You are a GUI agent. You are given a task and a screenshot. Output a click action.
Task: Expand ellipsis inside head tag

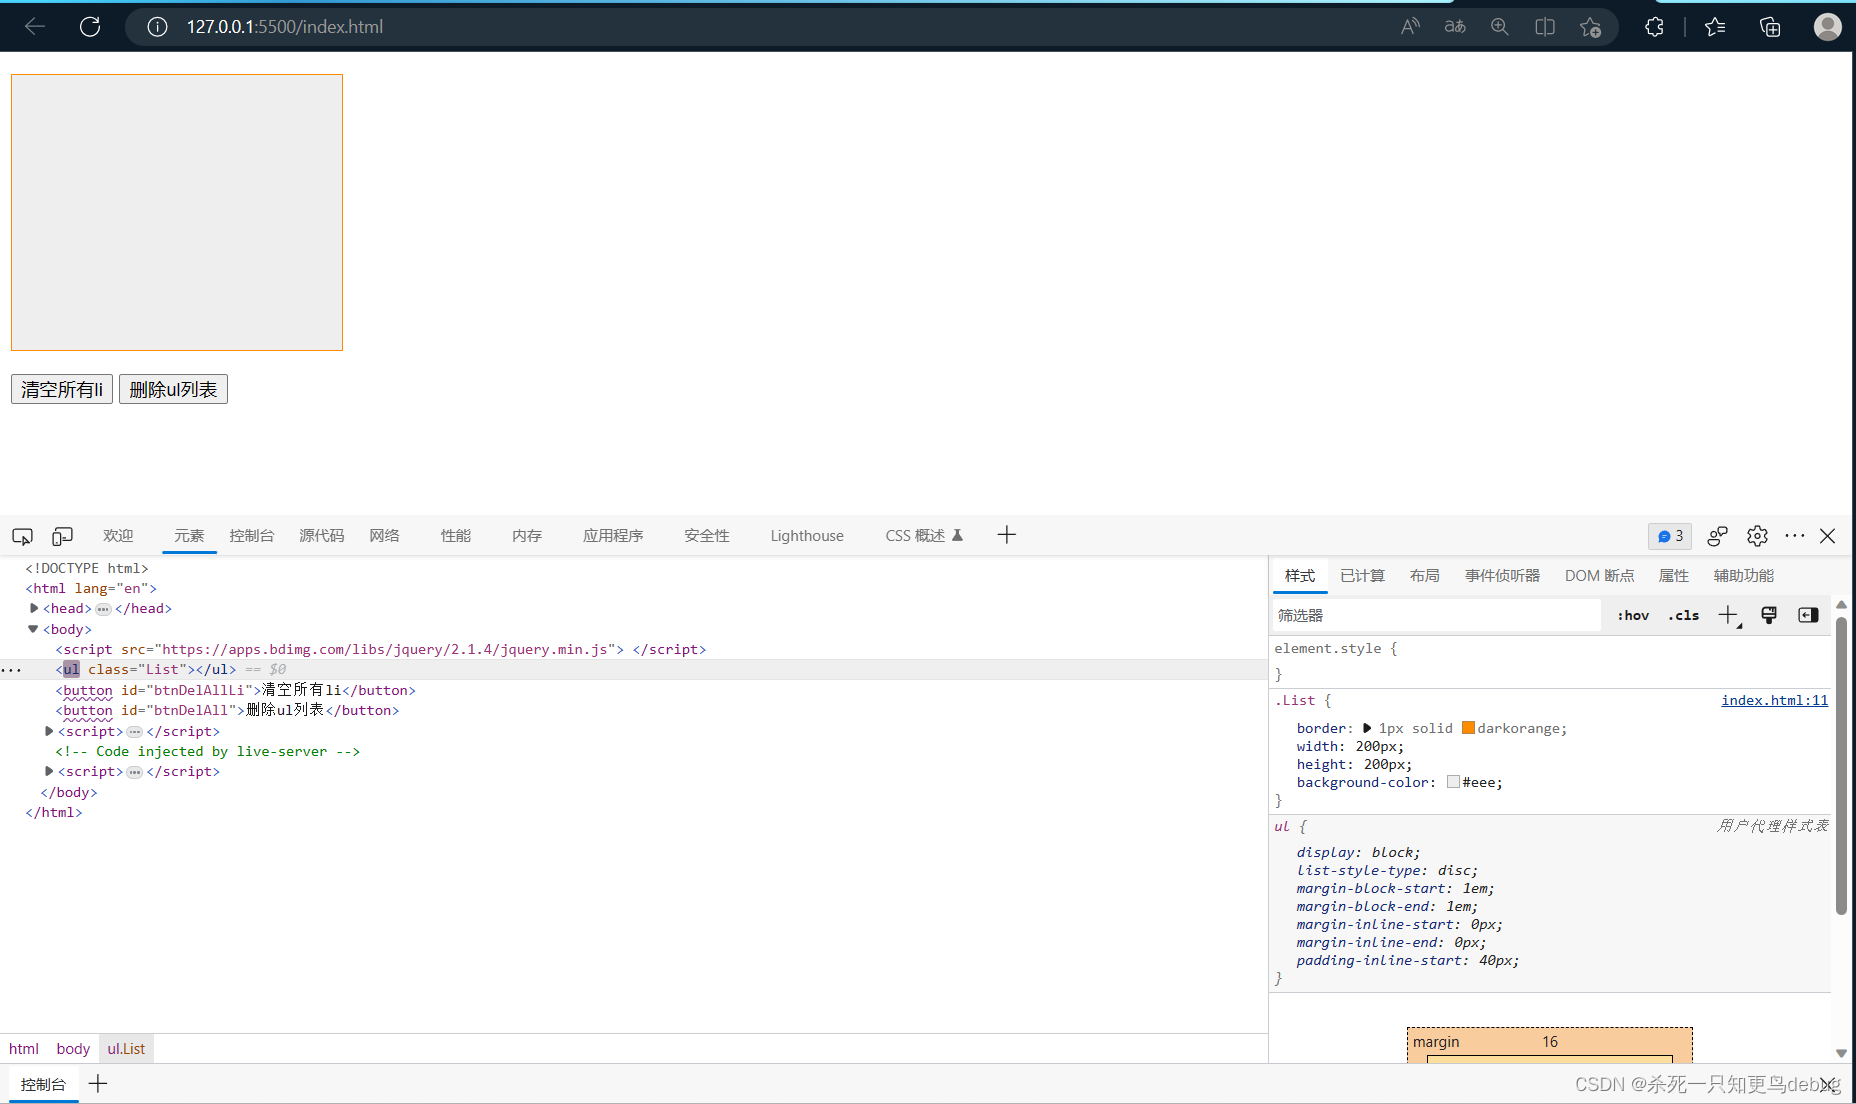[103, 609]
